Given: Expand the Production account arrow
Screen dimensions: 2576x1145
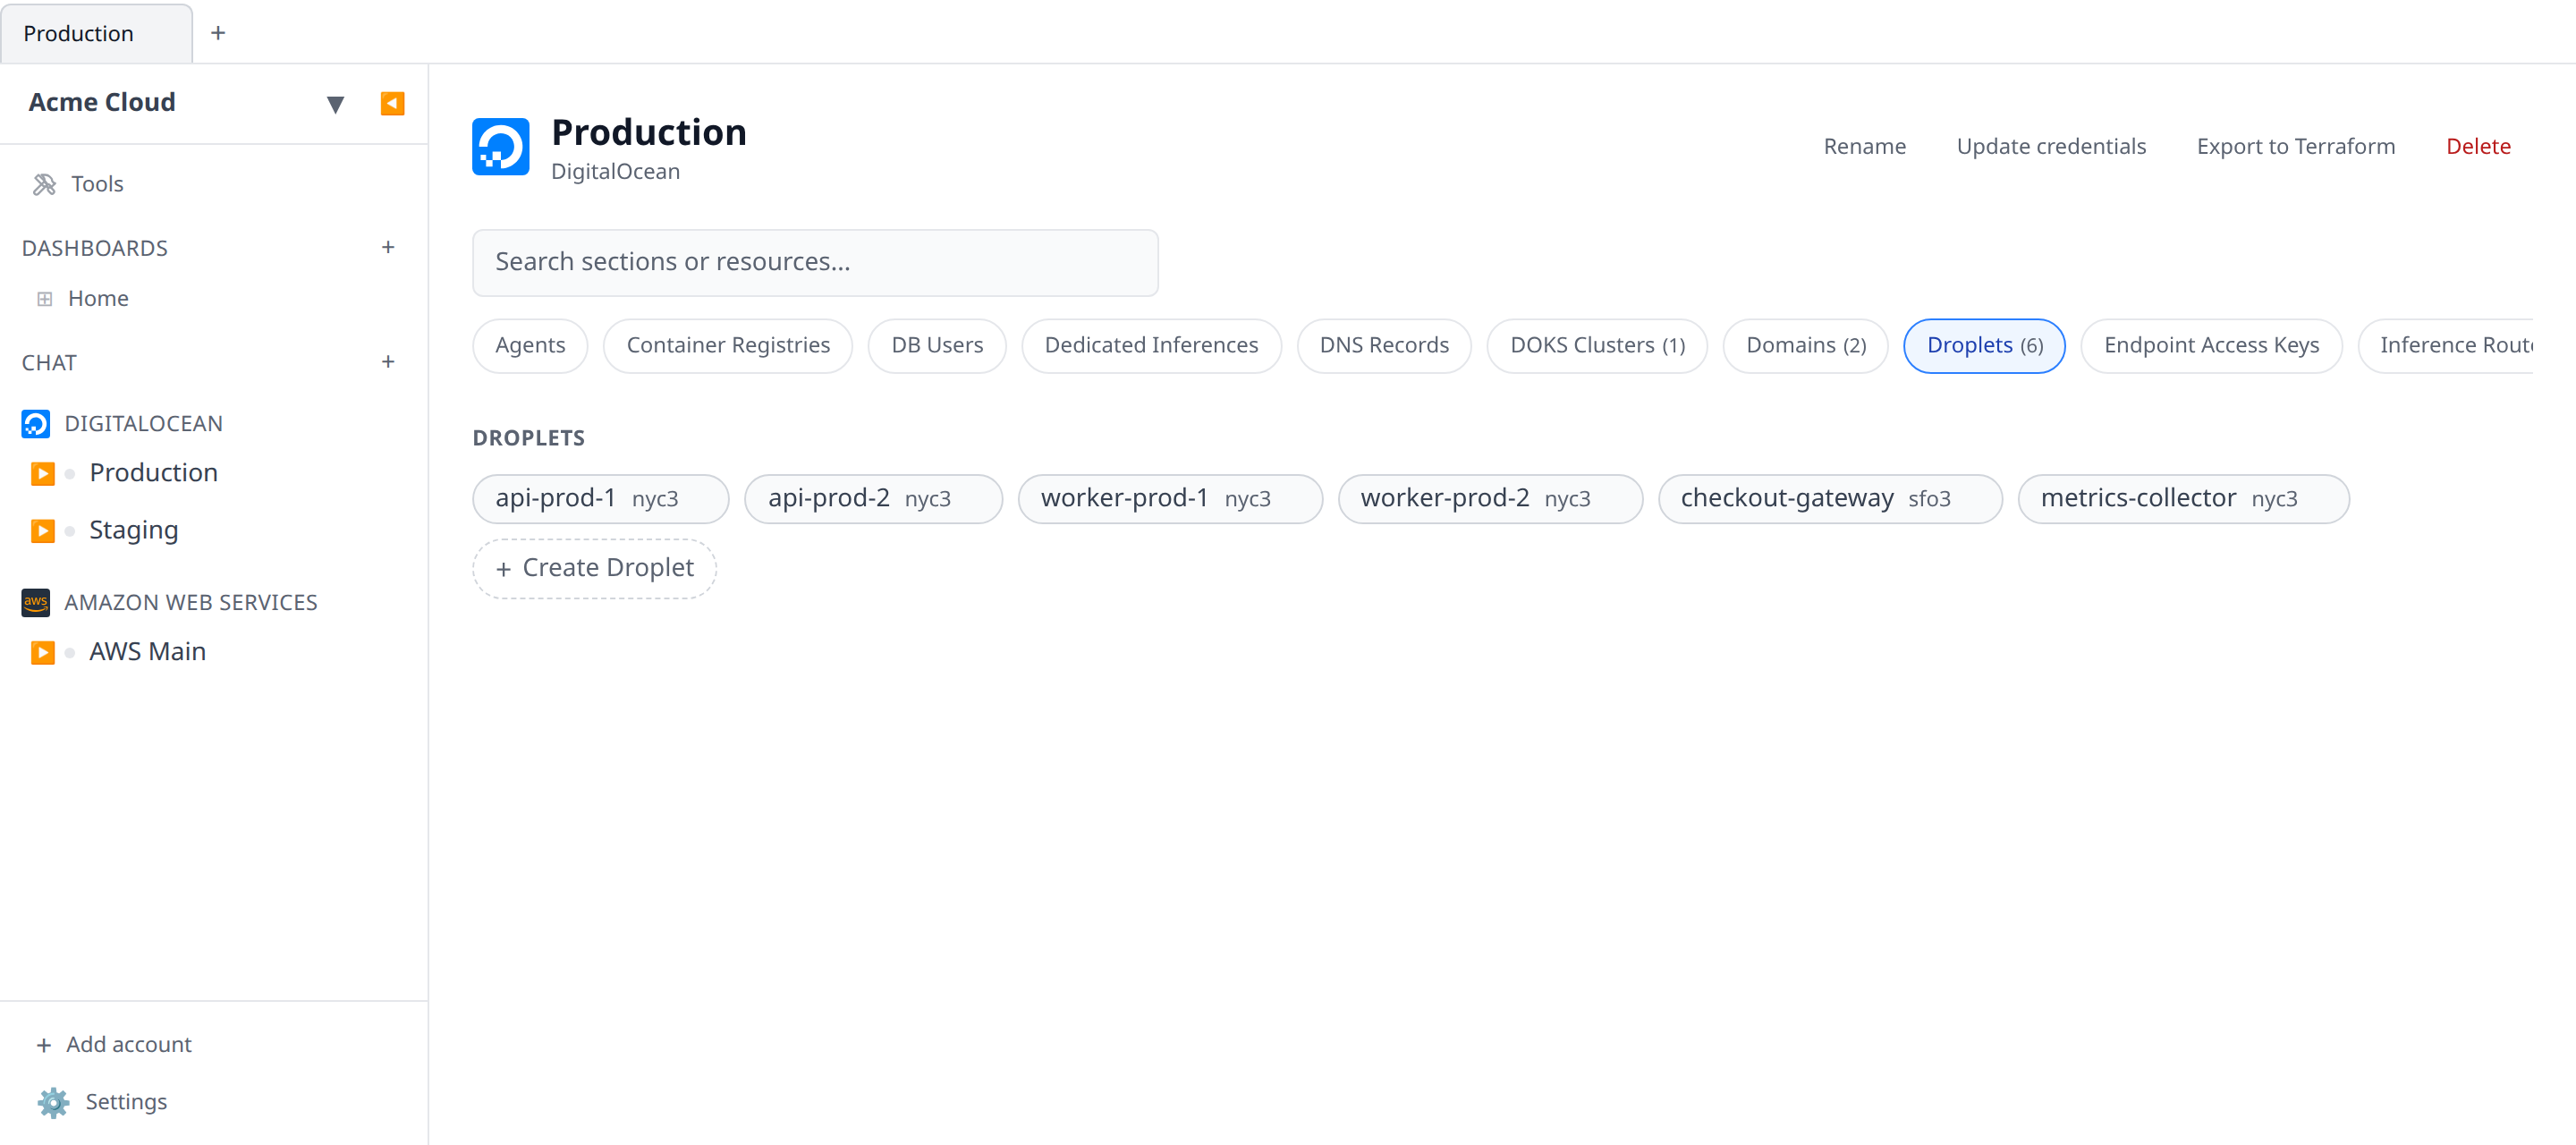Looking at the screenshot, I should [42, 473].
